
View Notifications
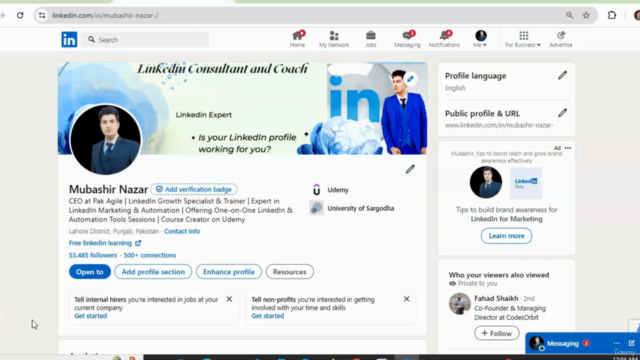pos(444,39)
